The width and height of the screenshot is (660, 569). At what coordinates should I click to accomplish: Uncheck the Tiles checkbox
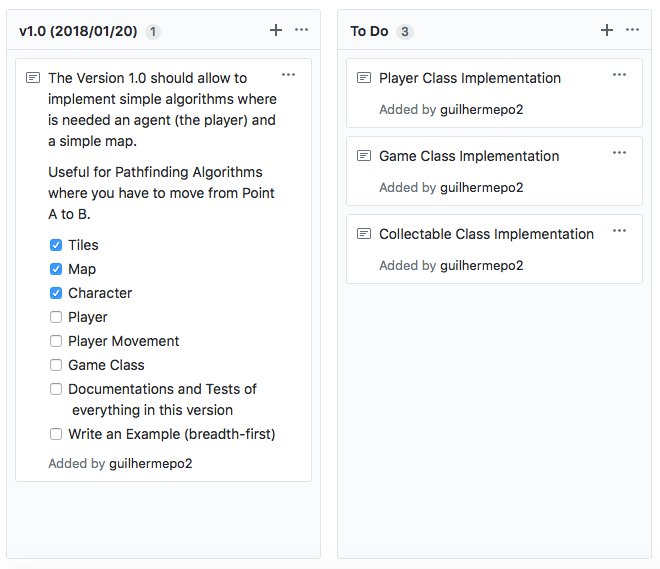click(56, 245)
